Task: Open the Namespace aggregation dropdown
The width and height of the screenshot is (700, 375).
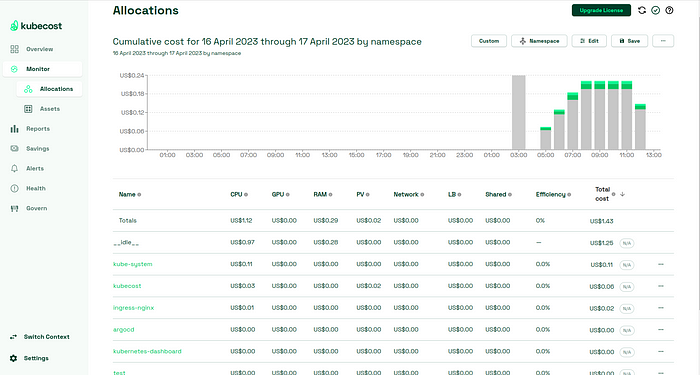Action: (539, 41)
